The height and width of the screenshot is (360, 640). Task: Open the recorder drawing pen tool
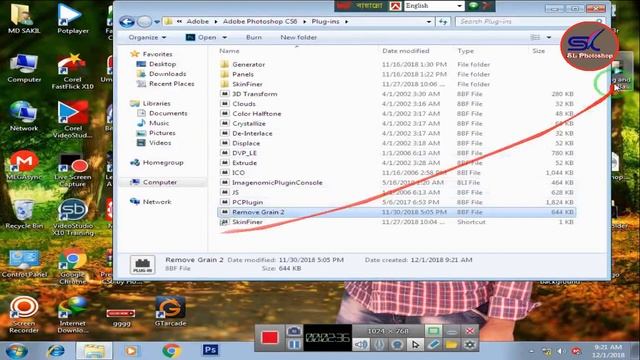tap(433, 345)
